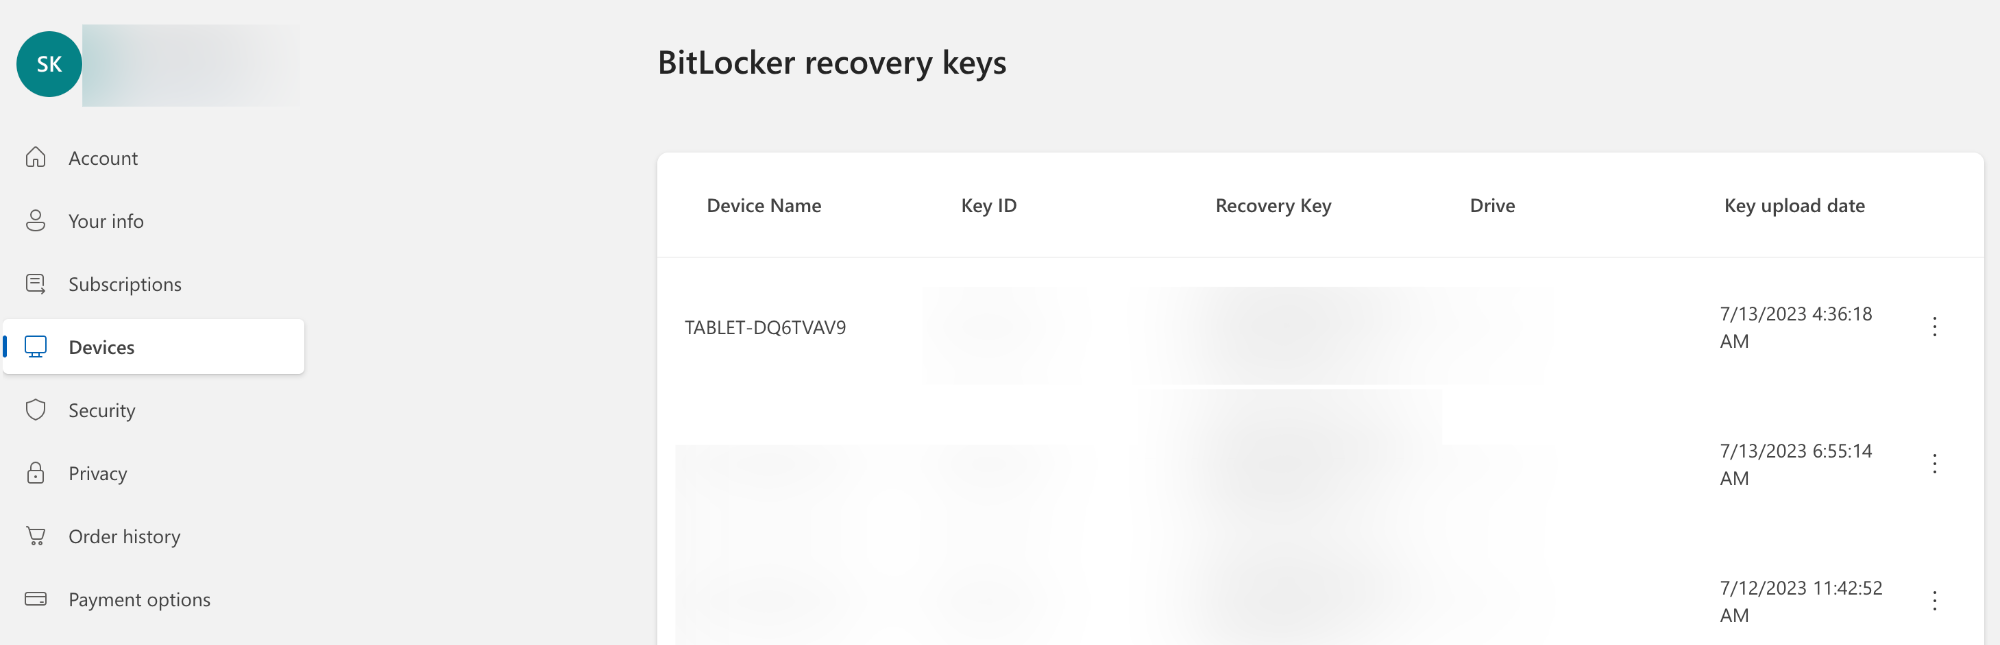Image resolution: width=2000 pixels, height=645 pixels.
Task: Select the TABLET-DQ6TVAV9 device name
Action: tap(765, 327)
